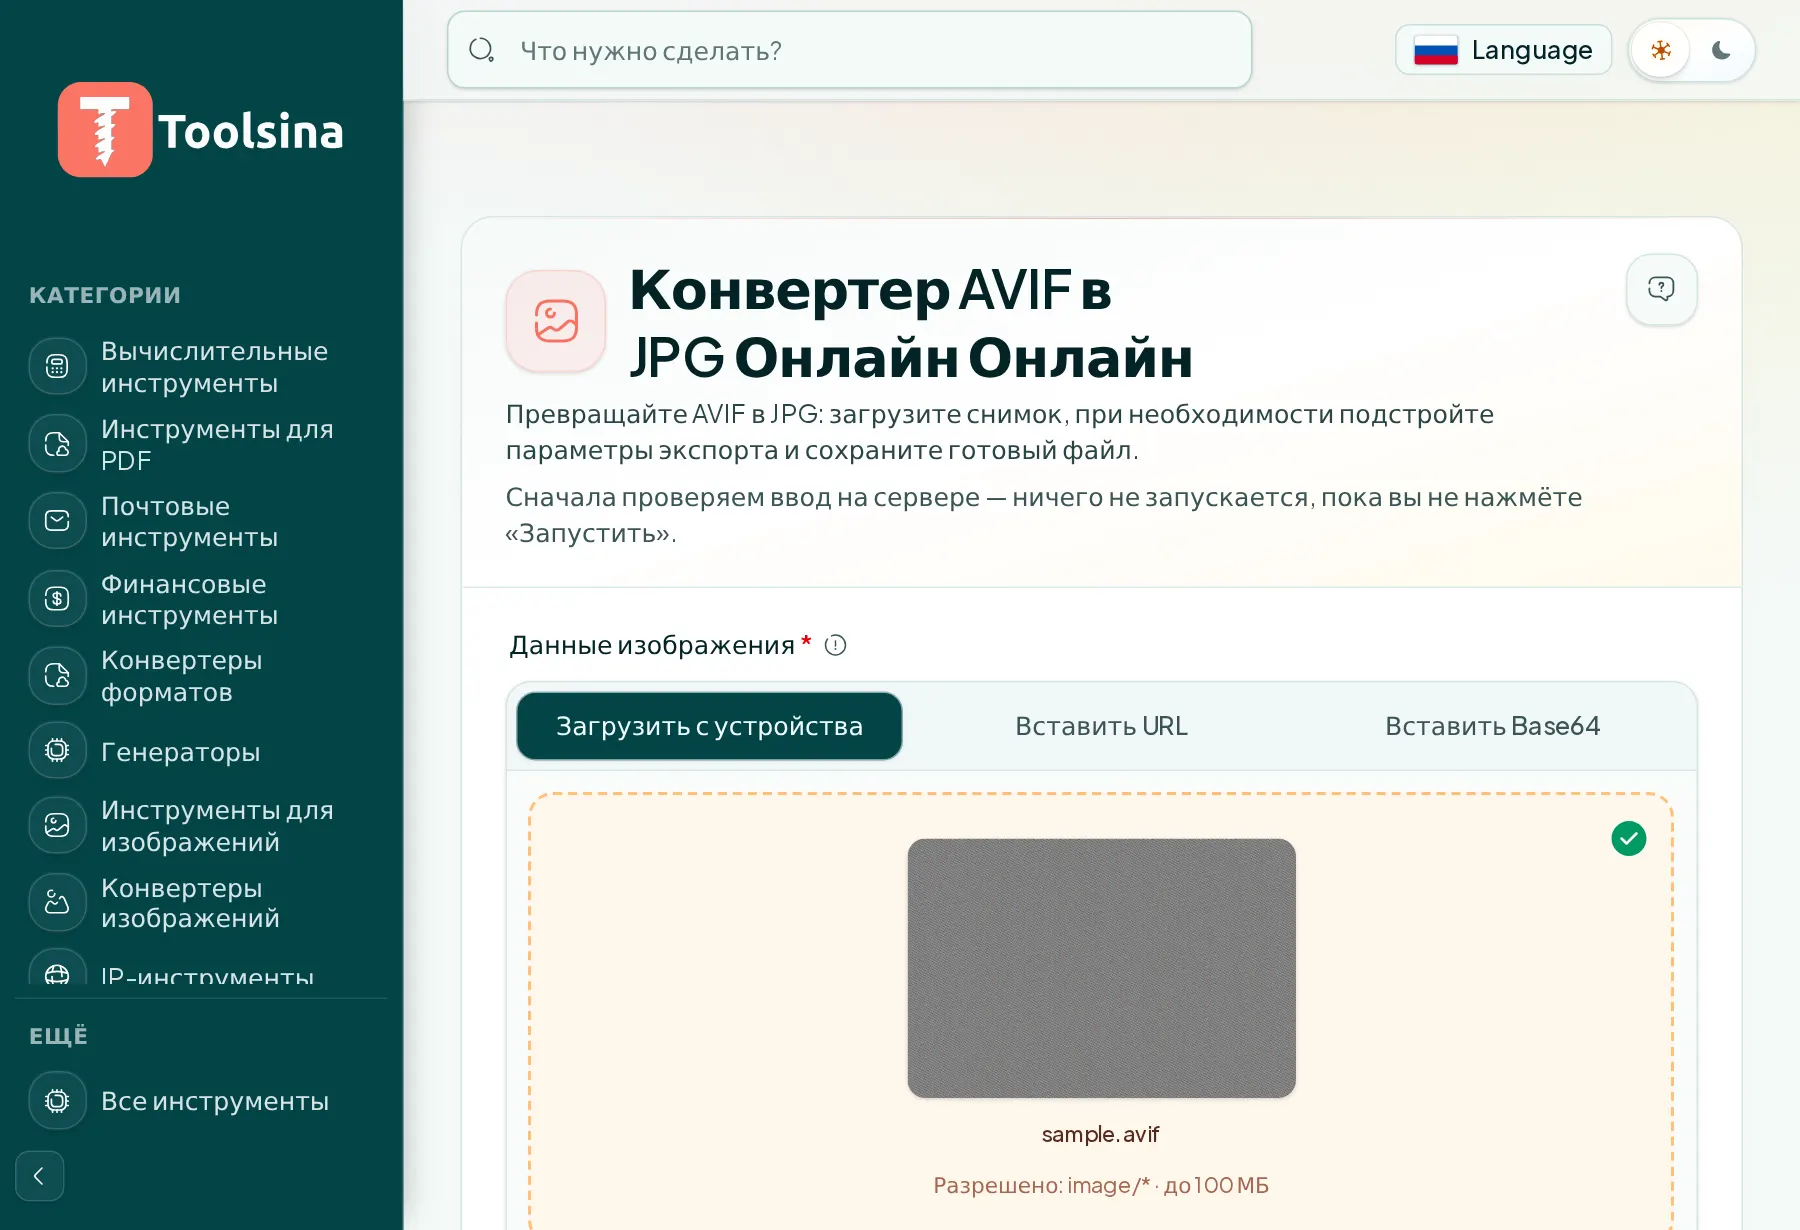Switch to the «Вставить URL» tab
This screenshot has height=1230, width=1800.
1101,726
